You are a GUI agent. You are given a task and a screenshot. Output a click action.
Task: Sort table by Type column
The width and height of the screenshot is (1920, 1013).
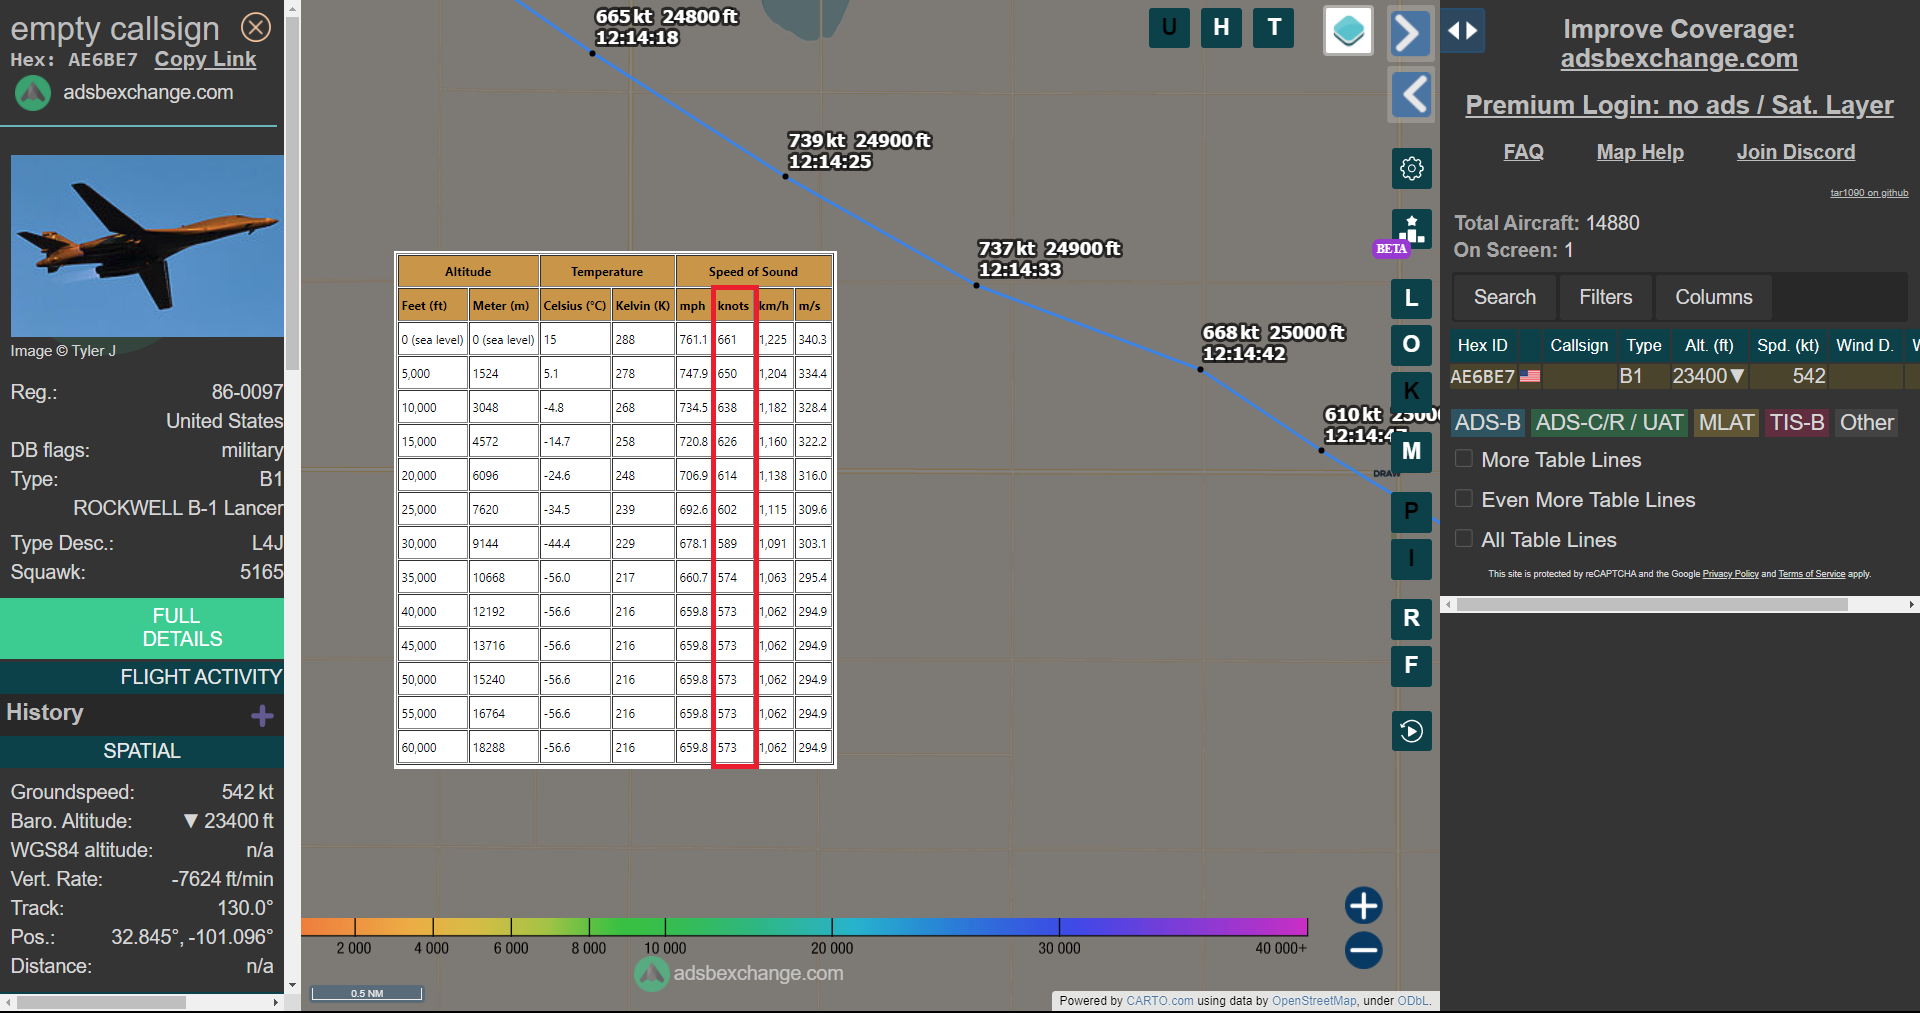click(1643, 345)
